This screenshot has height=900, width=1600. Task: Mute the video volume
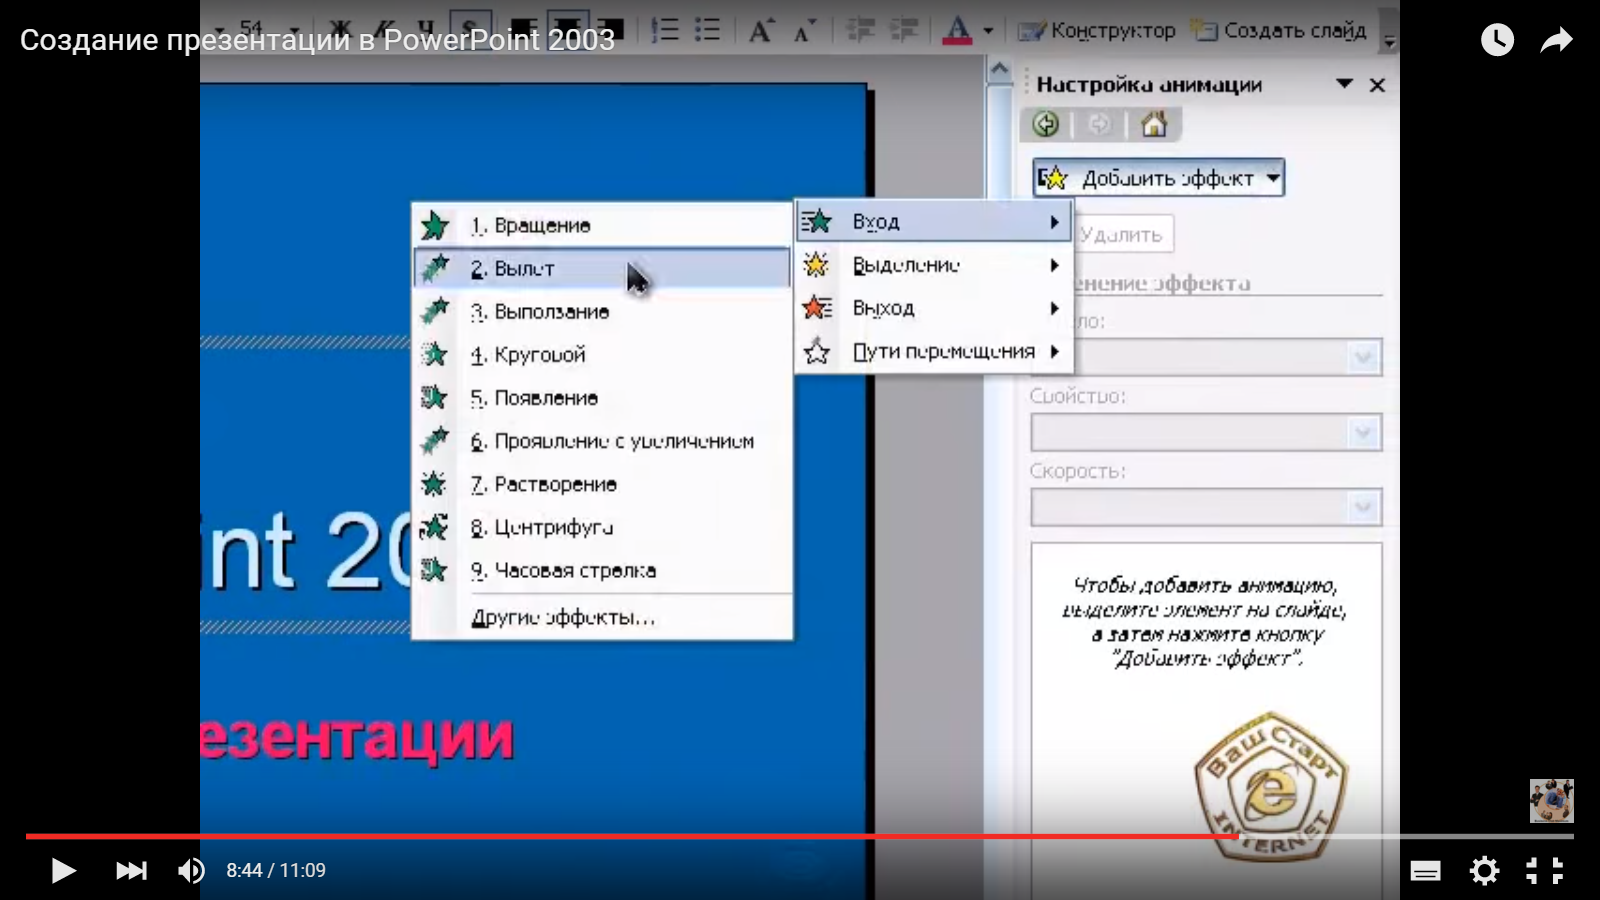[x=191, y=870]
